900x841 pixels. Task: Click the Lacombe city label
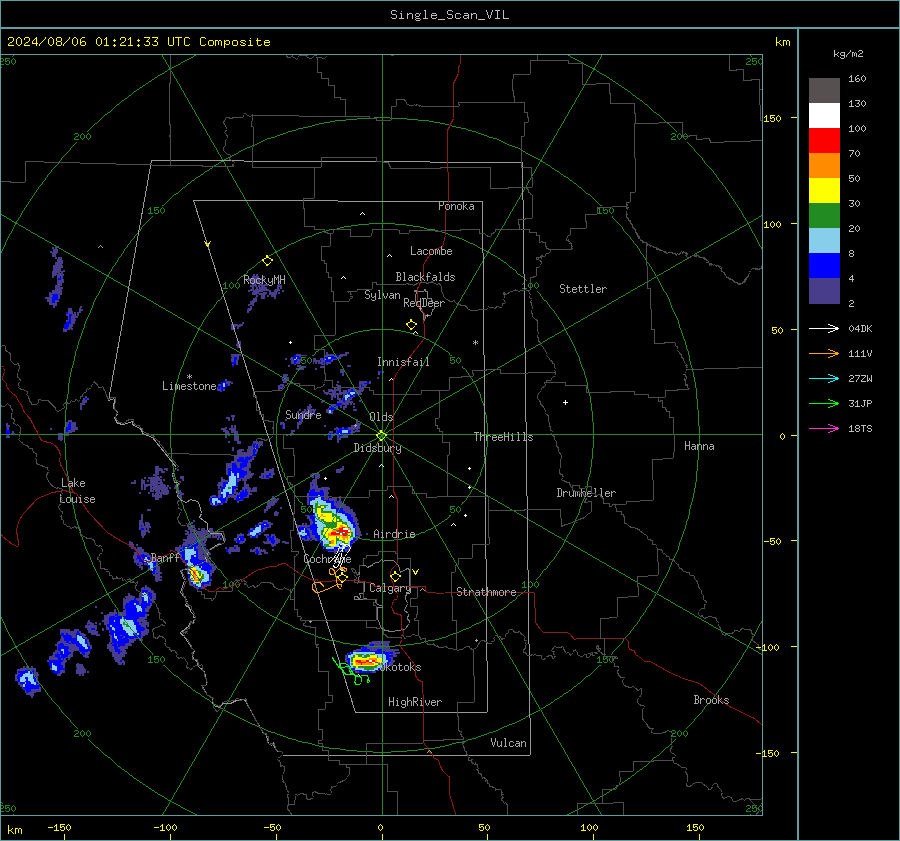click(431, 251)
